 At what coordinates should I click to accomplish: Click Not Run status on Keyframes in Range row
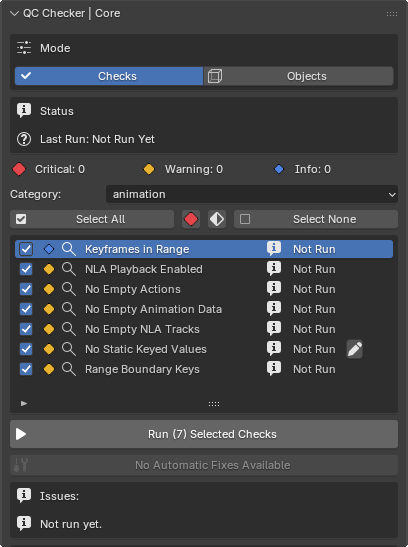(x=314, y=249)
